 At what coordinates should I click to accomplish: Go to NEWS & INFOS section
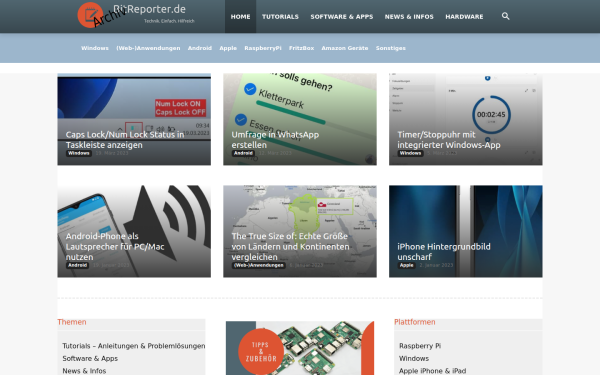409,16
